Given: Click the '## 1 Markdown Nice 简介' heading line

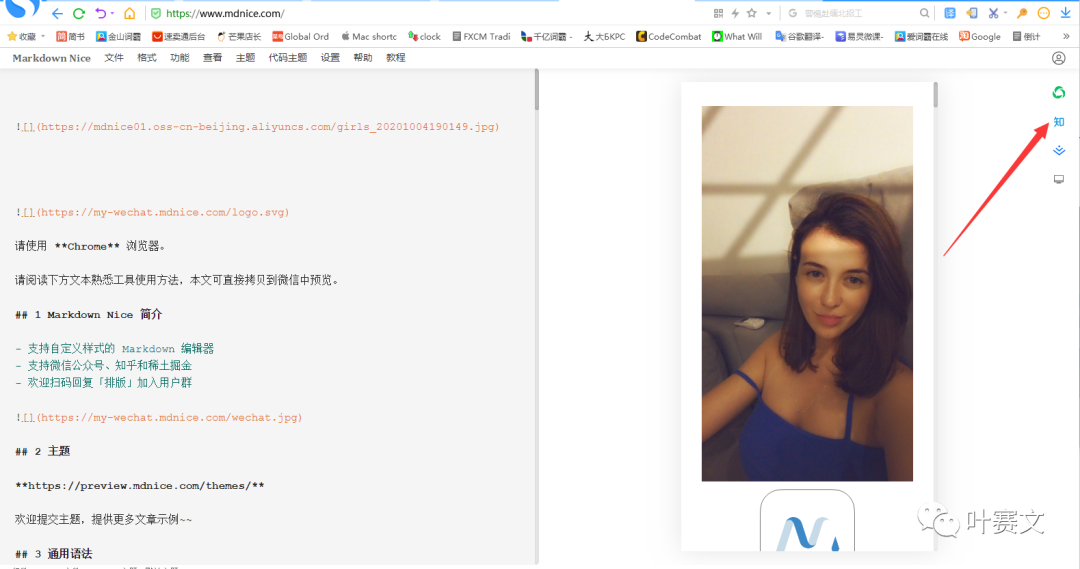Looking at the screenshot, I should 89,314.
